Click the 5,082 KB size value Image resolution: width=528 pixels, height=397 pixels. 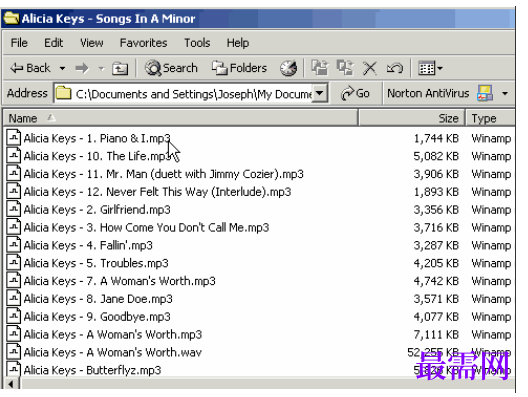[436, 156]
